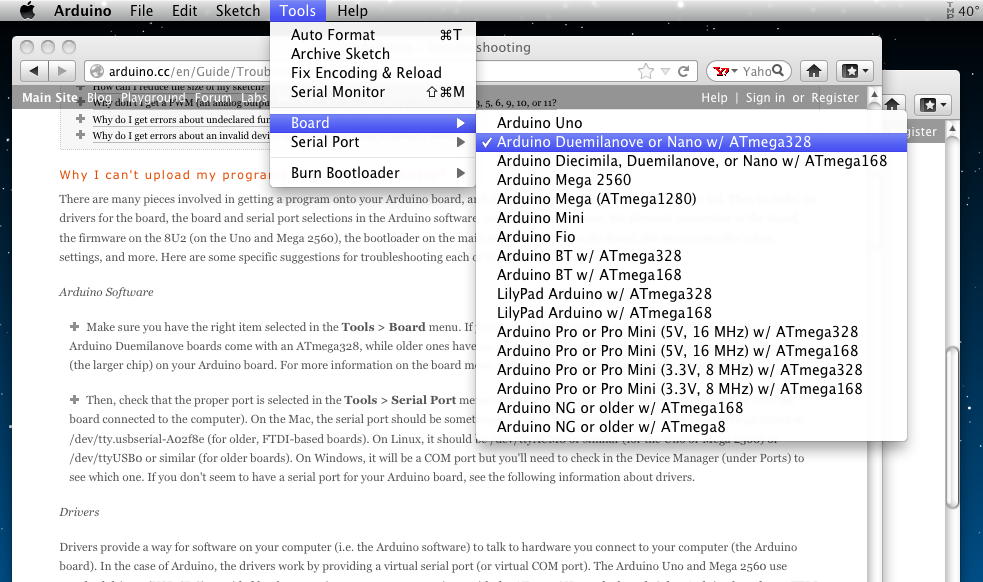Go forward with the browser forward arrow
Viewport: 983px width, 582px height.
click(x=61, y=71)
